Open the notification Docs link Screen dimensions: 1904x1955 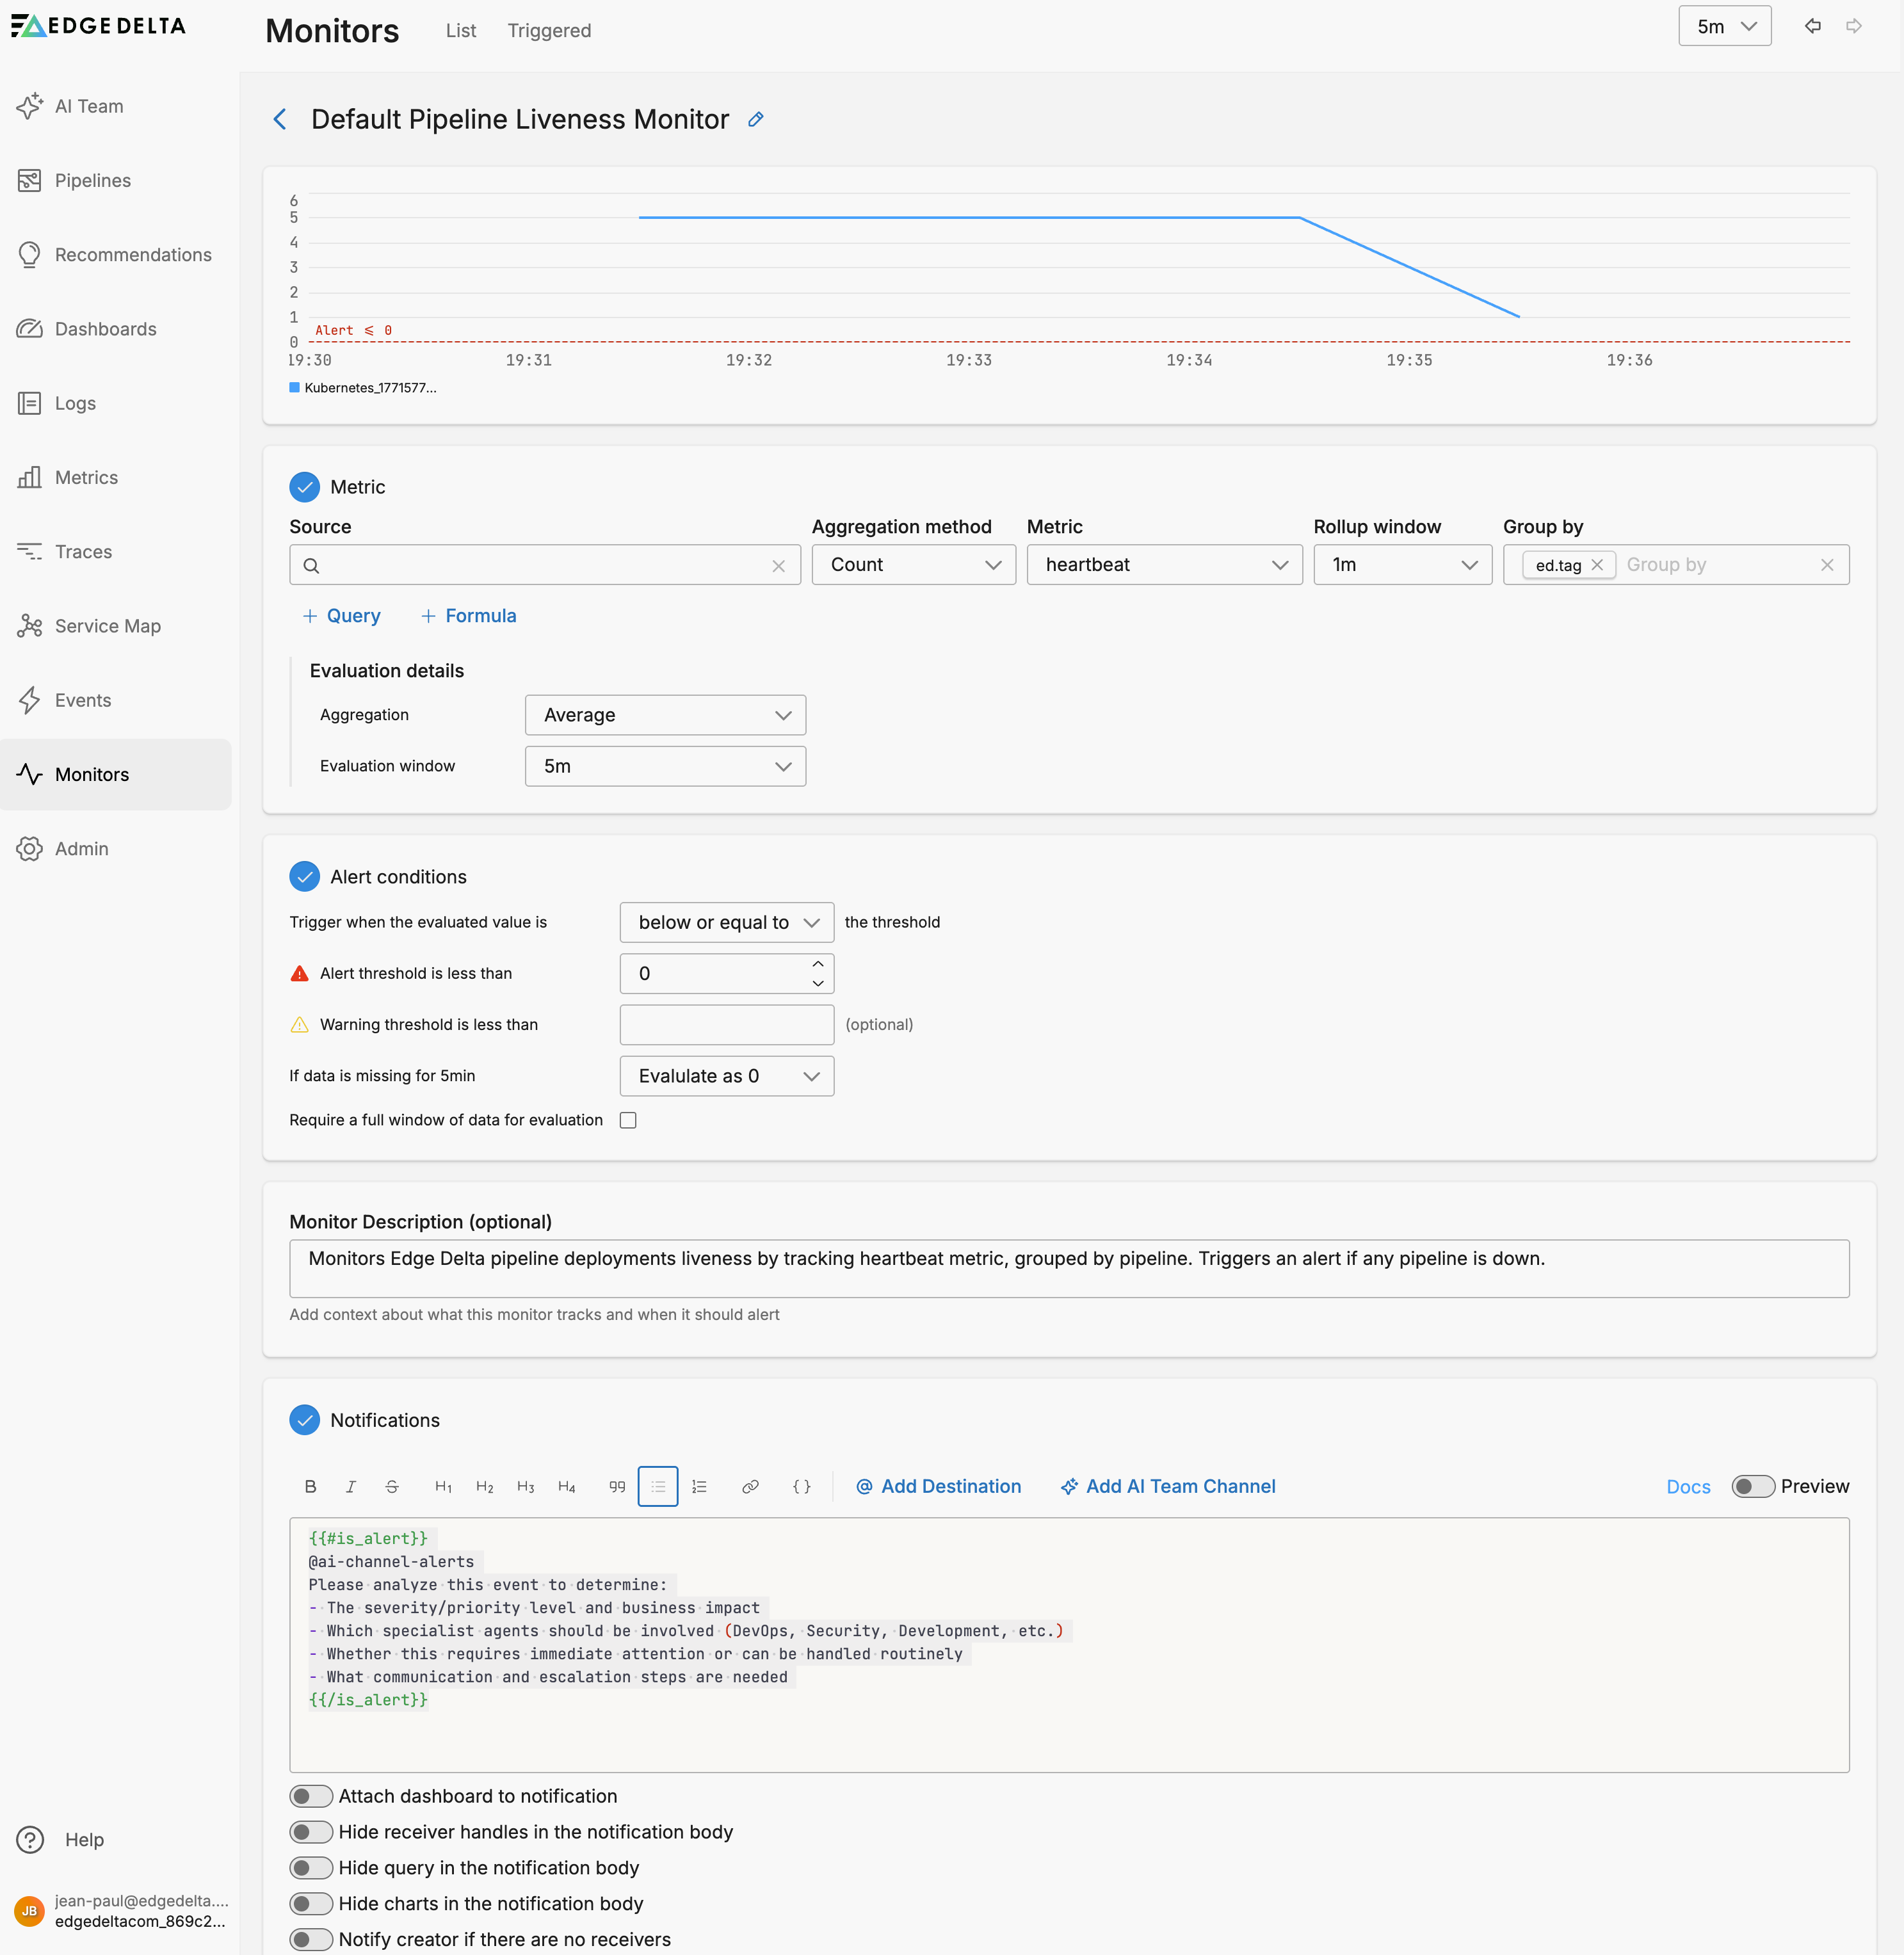point(1688,1486)
